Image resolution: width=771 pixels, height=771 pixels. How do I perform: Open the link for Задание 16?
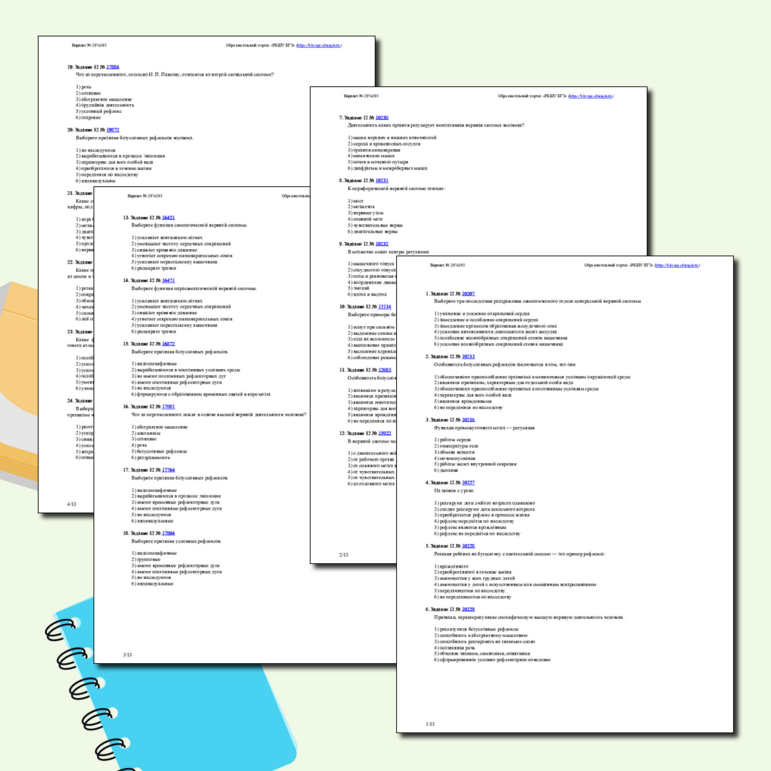(168, 407)
